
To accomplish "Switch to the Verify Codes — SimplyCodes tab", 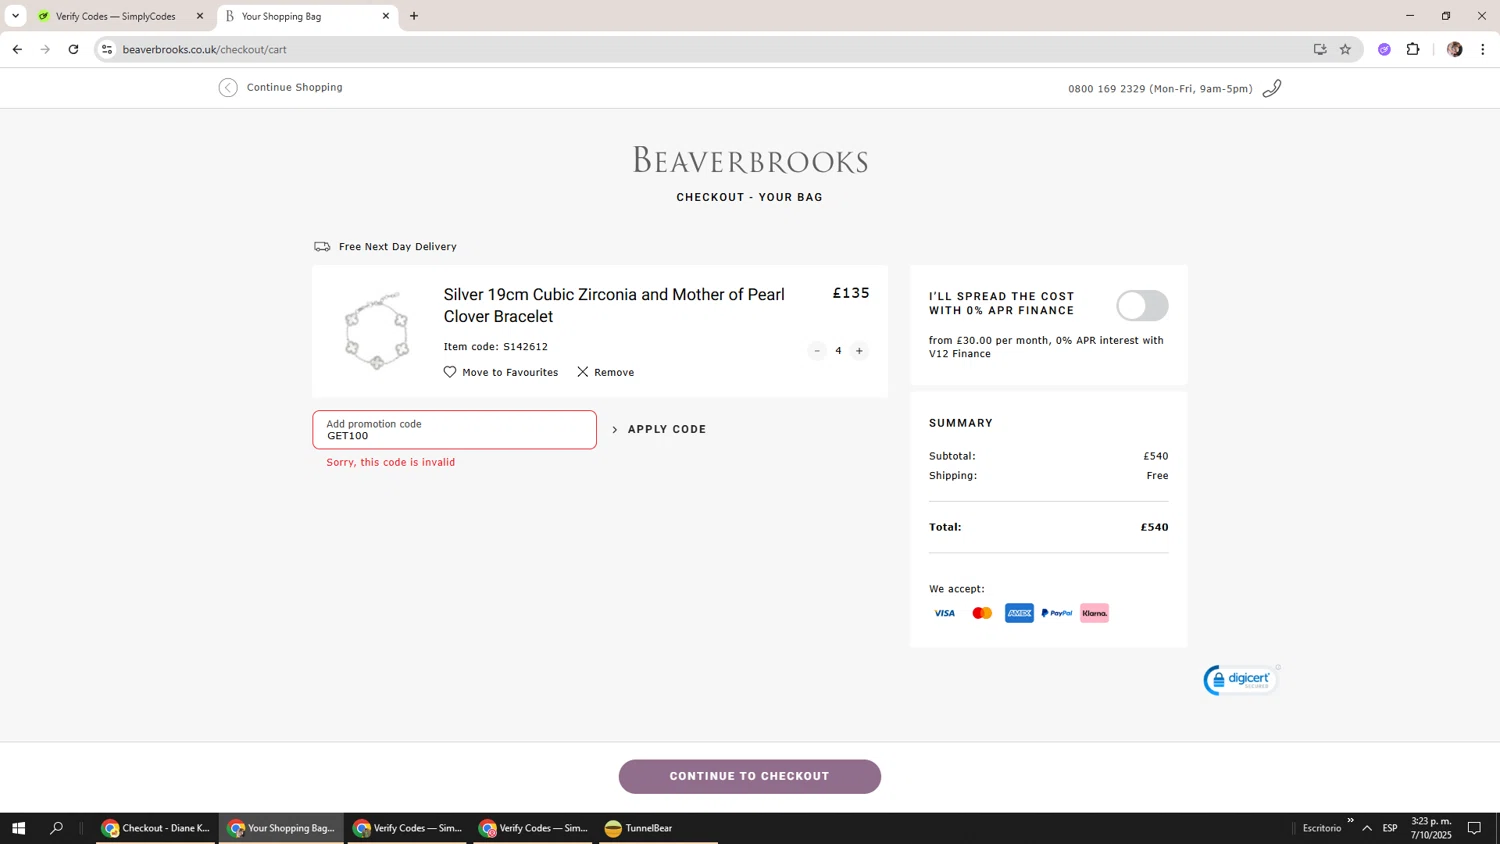I will tap(115, 16).
